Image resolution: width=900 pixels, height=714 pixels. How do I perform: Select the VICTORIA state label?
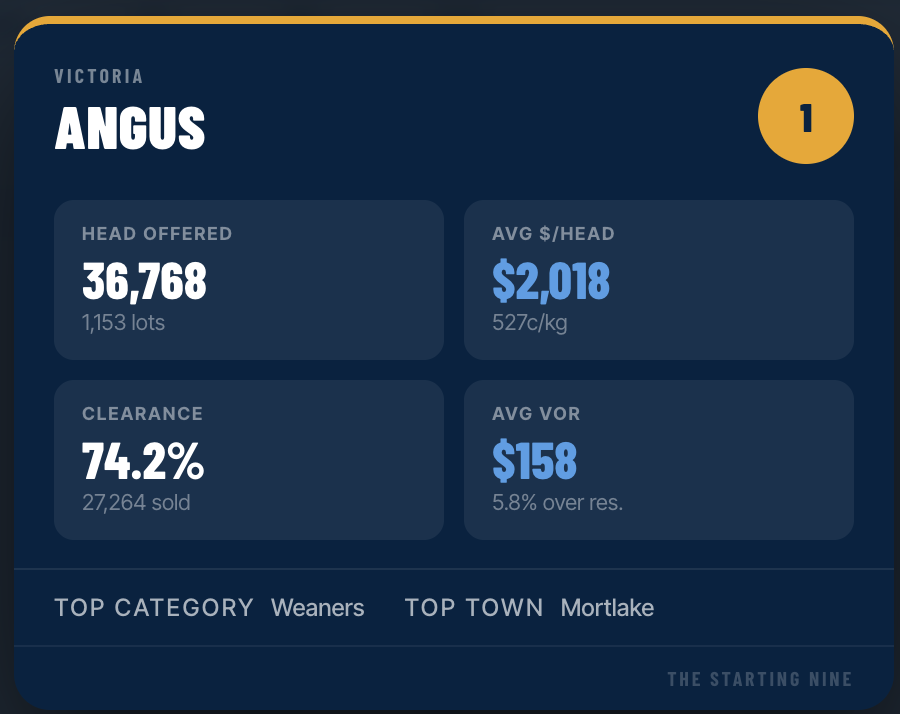(99, 76)
